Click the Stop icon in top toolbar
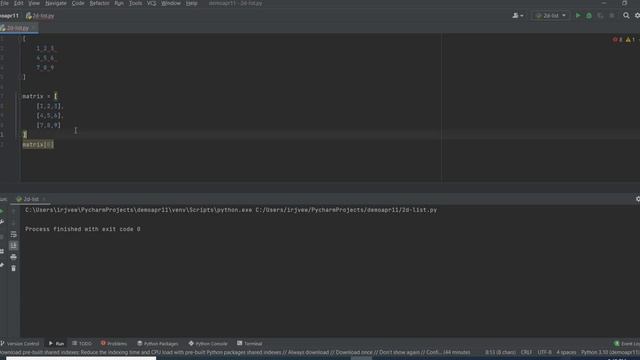 click(612, 16)
